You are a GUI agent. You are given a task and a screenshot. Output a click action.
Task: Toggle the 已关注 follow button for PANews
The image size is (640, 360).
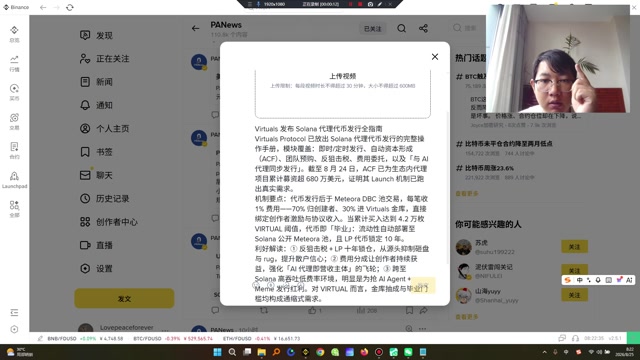[372, 29]
